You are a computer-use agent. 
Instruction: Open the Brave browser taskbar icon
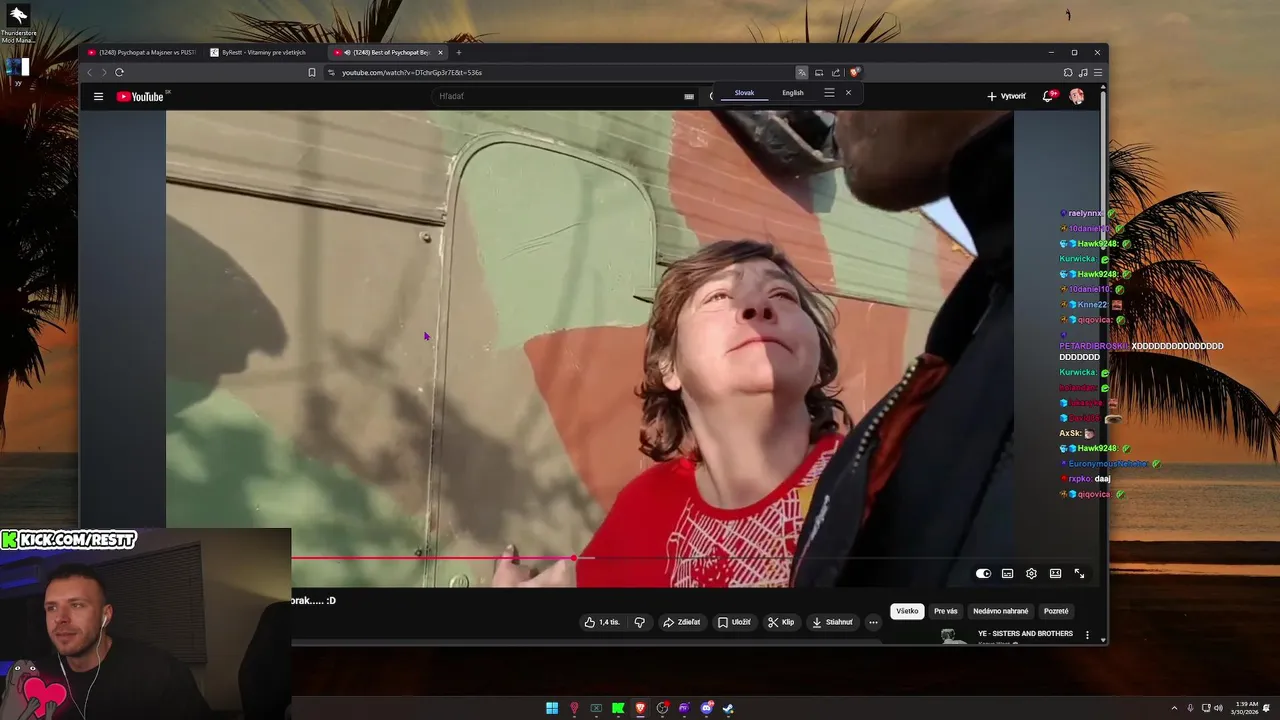click(640, 708)
